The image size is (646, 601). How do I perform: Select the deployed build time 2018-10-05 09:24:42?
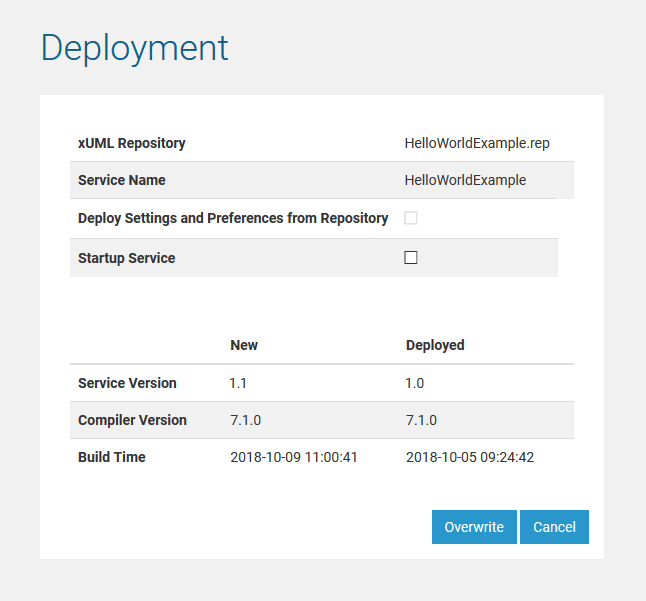(470, 457)
